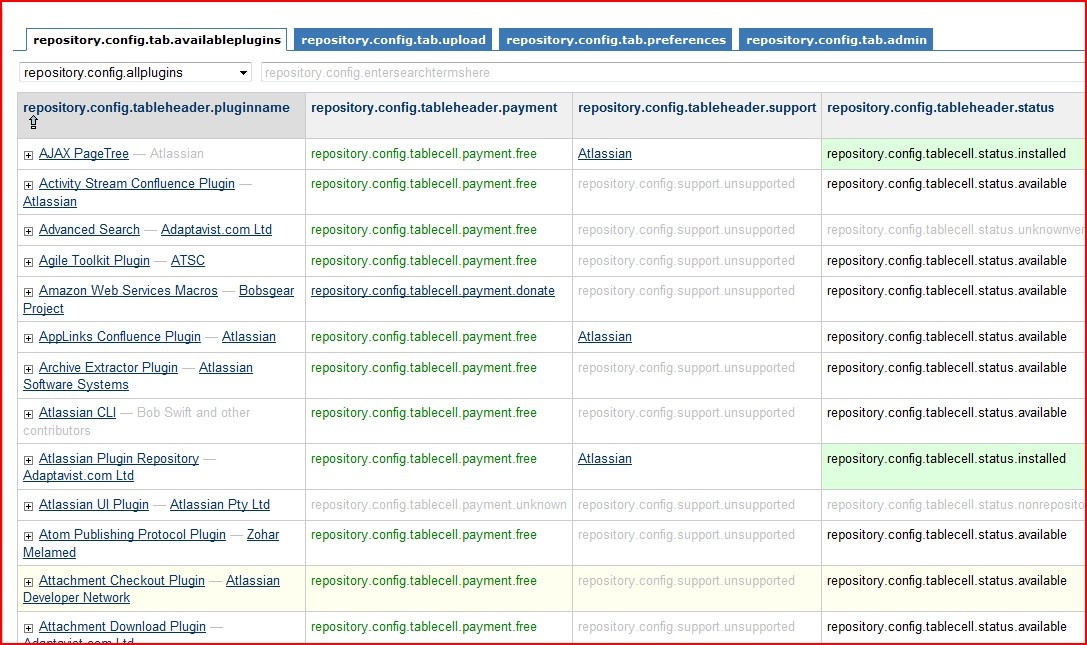This screenshot has width=1087, height=645.
Task: Expand the Atlassian UI Plugin row
Action: coord(28,506)
